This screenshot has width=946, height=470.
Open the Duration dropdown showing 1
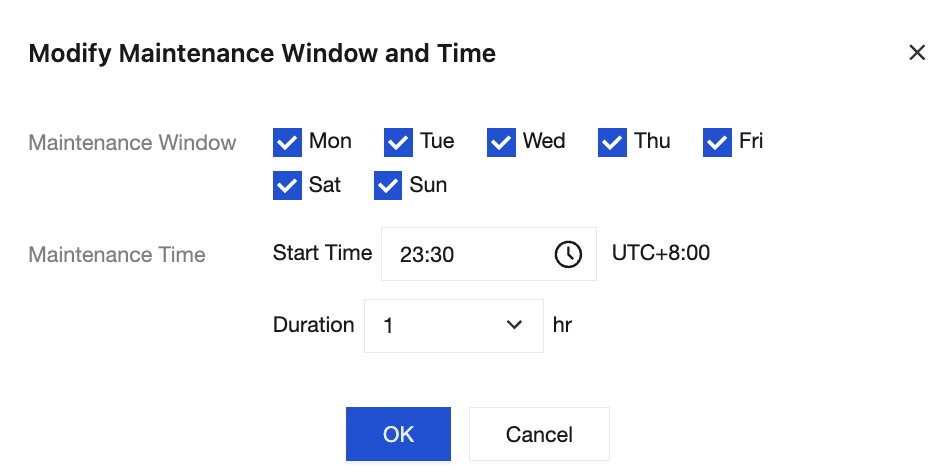pyautogui.click(x=453, y=326)
